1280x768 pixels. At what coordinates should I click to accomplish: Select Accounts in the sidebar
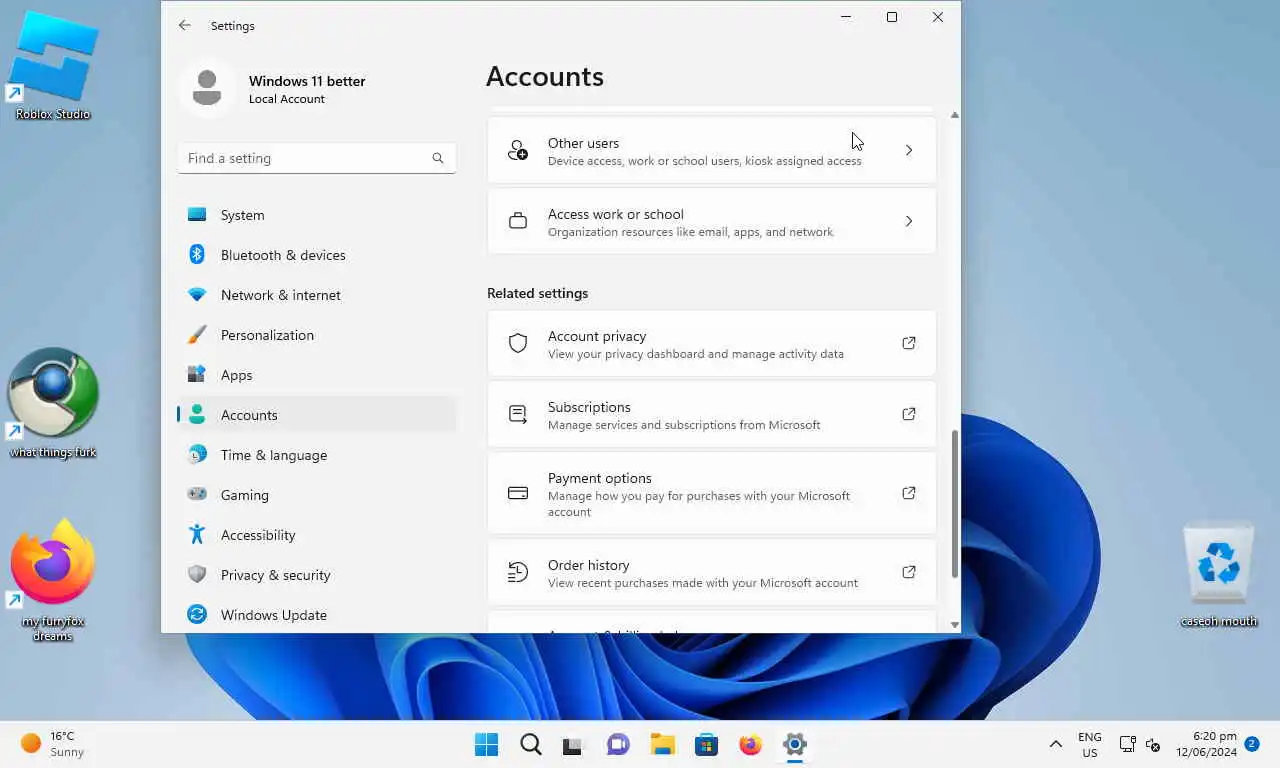click(x=317, y=415)
